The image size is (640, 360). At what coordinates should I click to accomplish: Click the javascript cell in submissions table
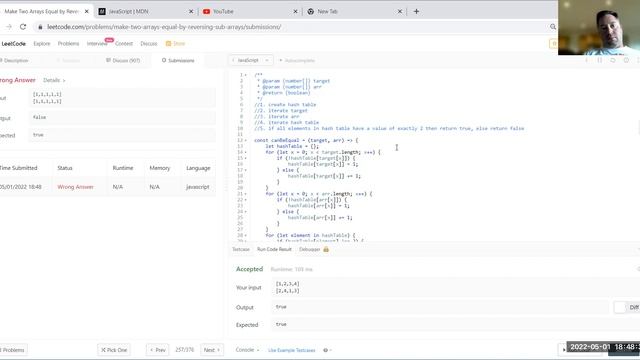point(198,187)
